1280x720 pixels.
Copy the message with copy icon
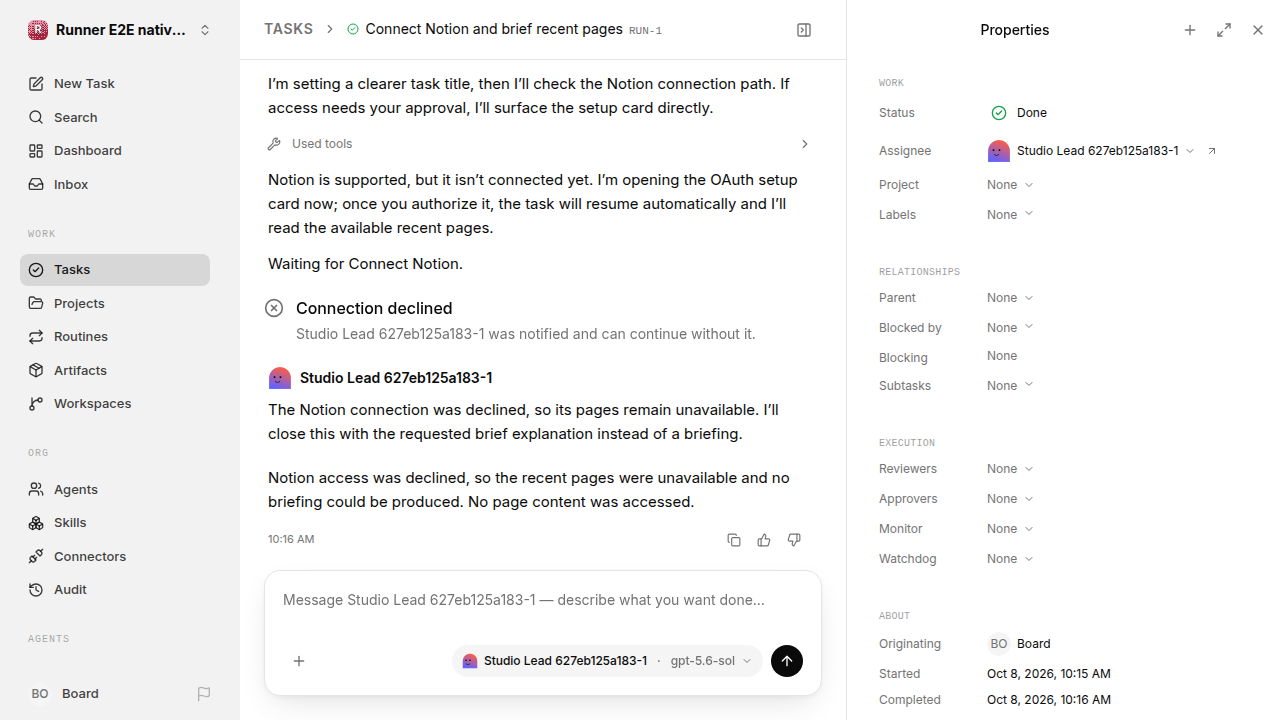click(x=734, y=540)
